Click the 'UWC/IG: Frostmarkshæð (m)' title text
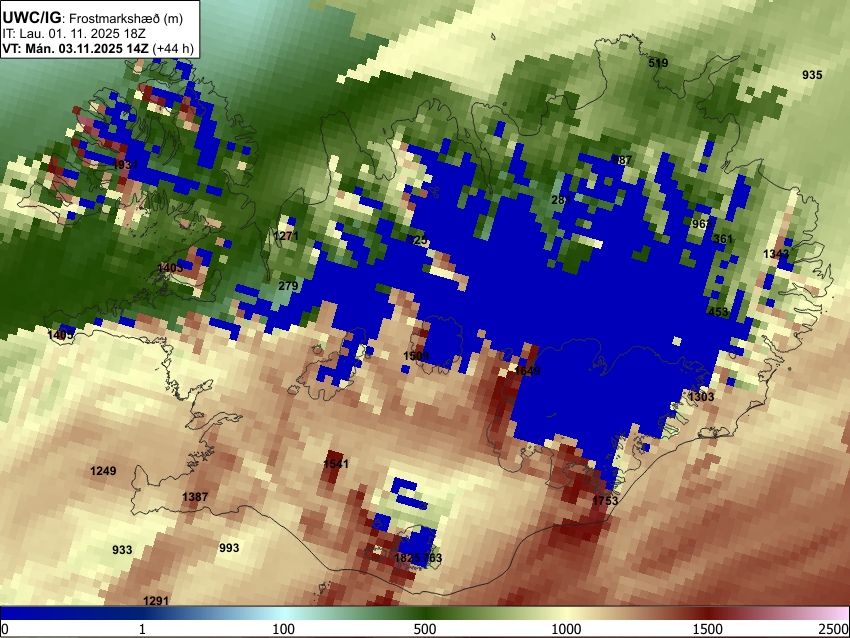 93,18
